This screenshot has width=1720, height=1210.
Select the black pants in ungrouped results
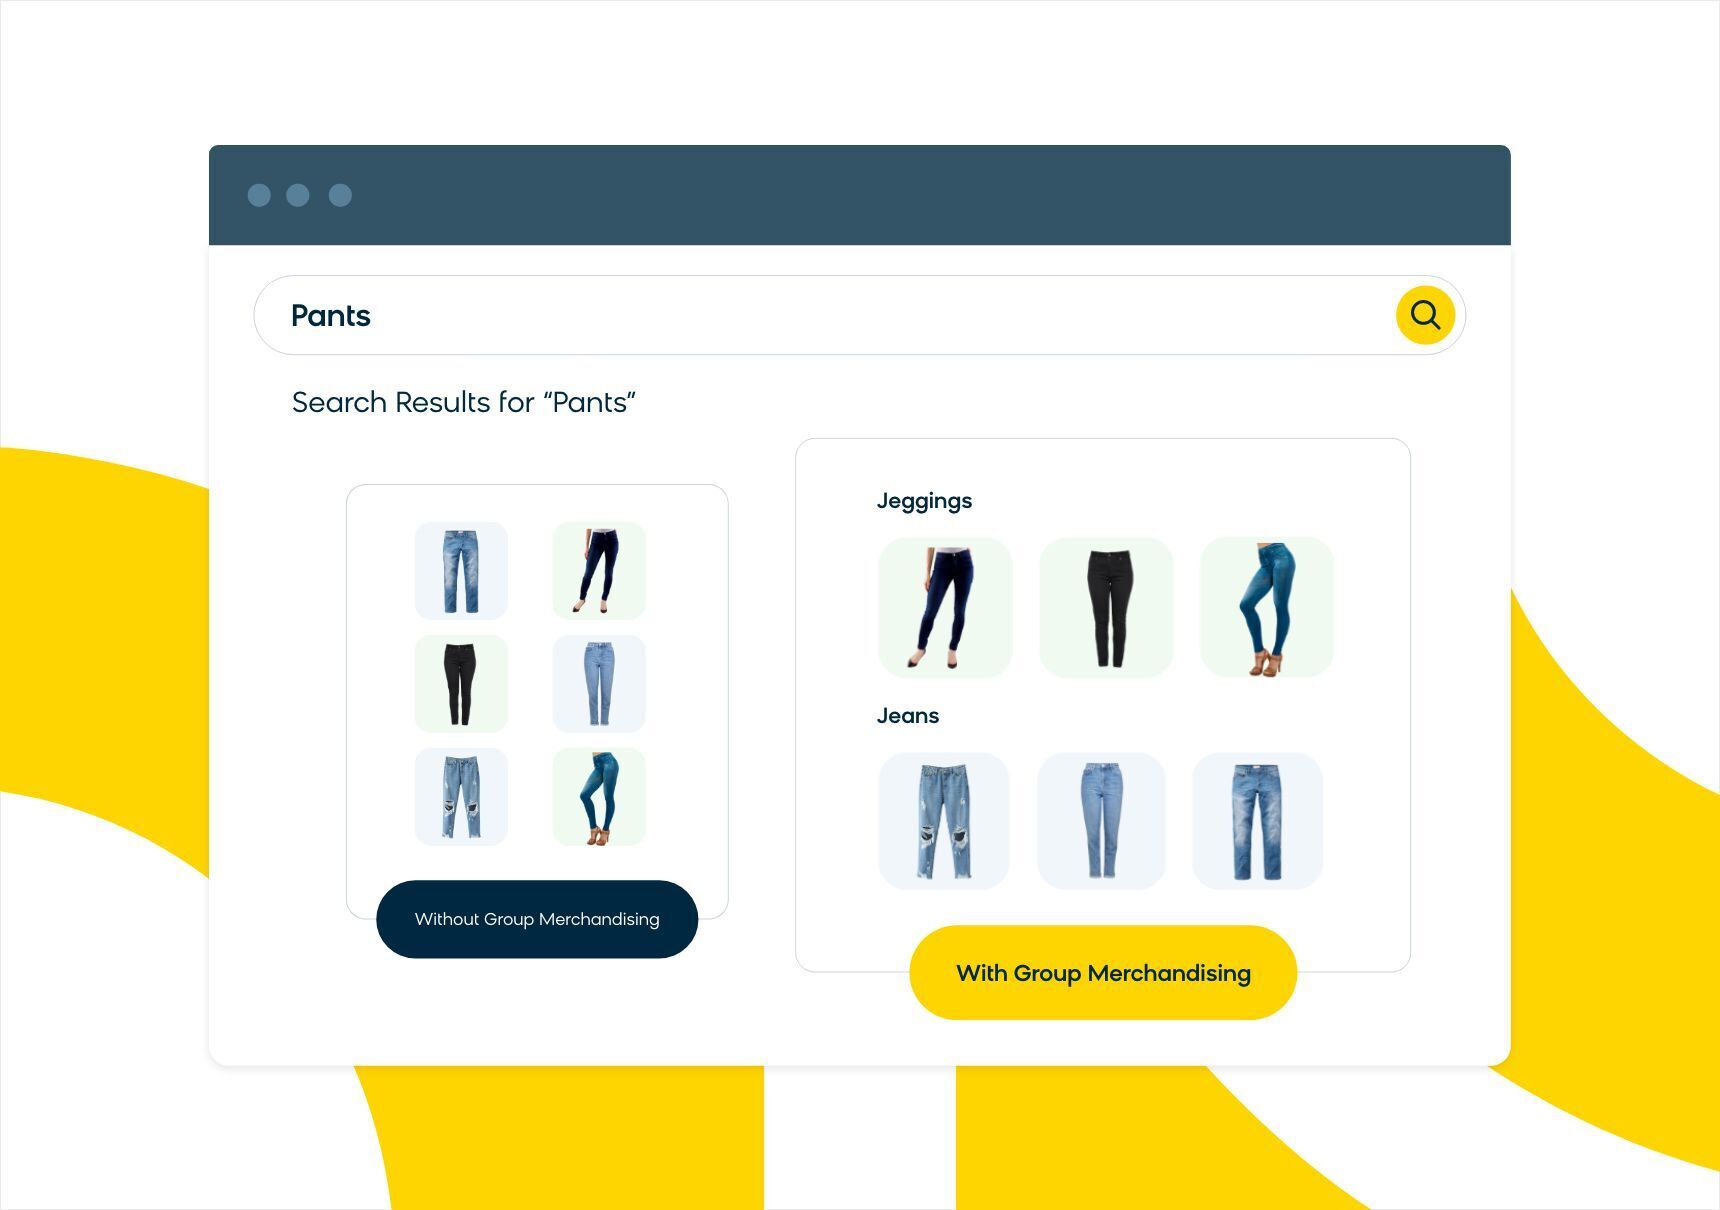coord(461,684)
